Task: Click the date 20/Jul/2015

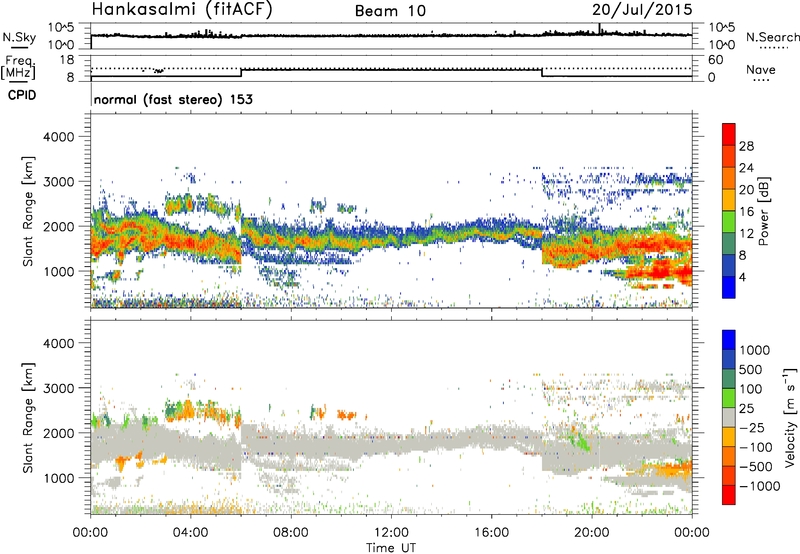Action: click(642, 9)
